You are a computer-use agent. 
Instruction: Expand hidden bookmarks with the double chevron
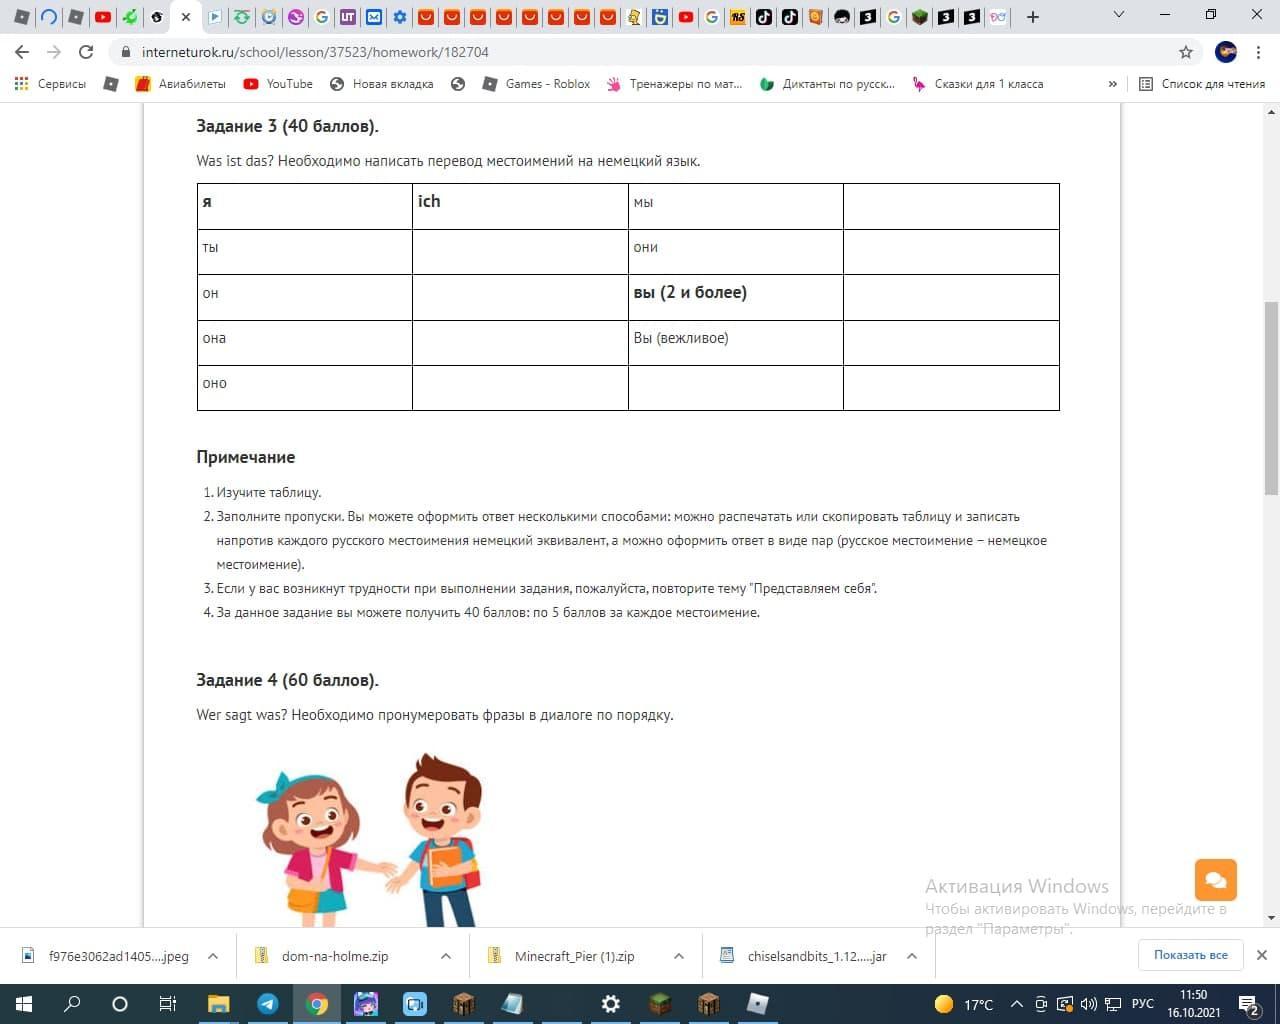pyautogui.click(x=1112, y=84)
